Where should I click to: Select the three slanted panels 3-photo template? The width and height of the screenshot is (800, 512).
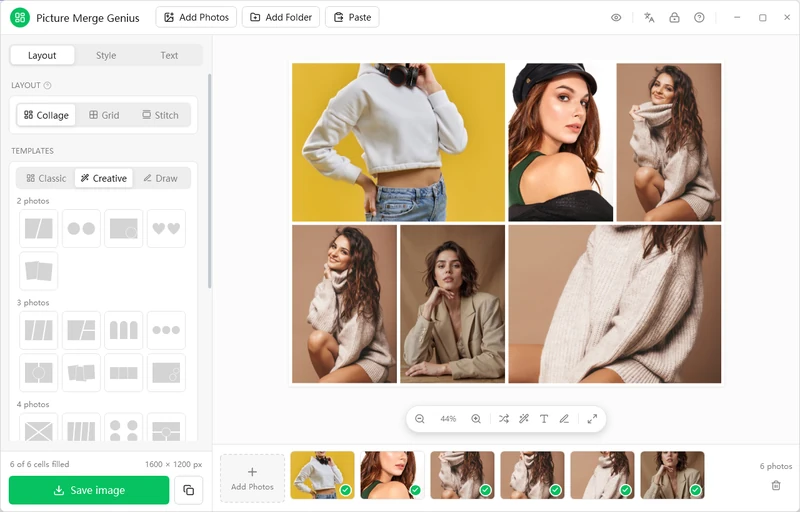39,330
